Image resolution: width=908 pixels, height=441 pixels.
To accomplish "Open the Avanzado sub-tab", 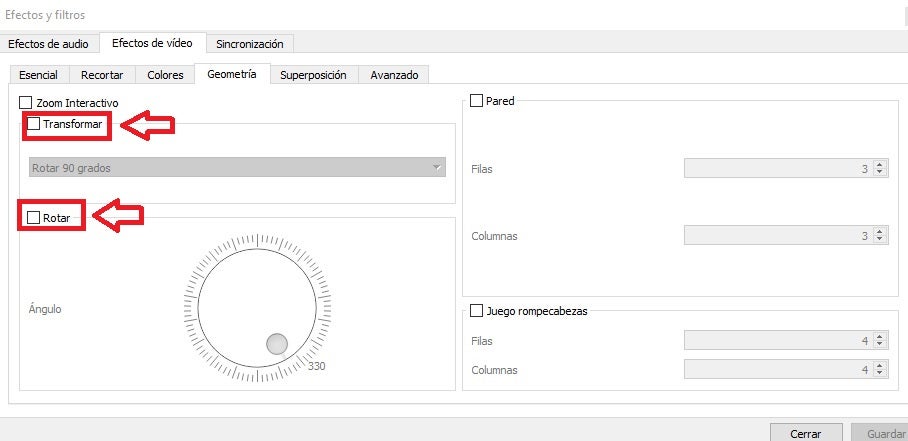I will [394, 75].
